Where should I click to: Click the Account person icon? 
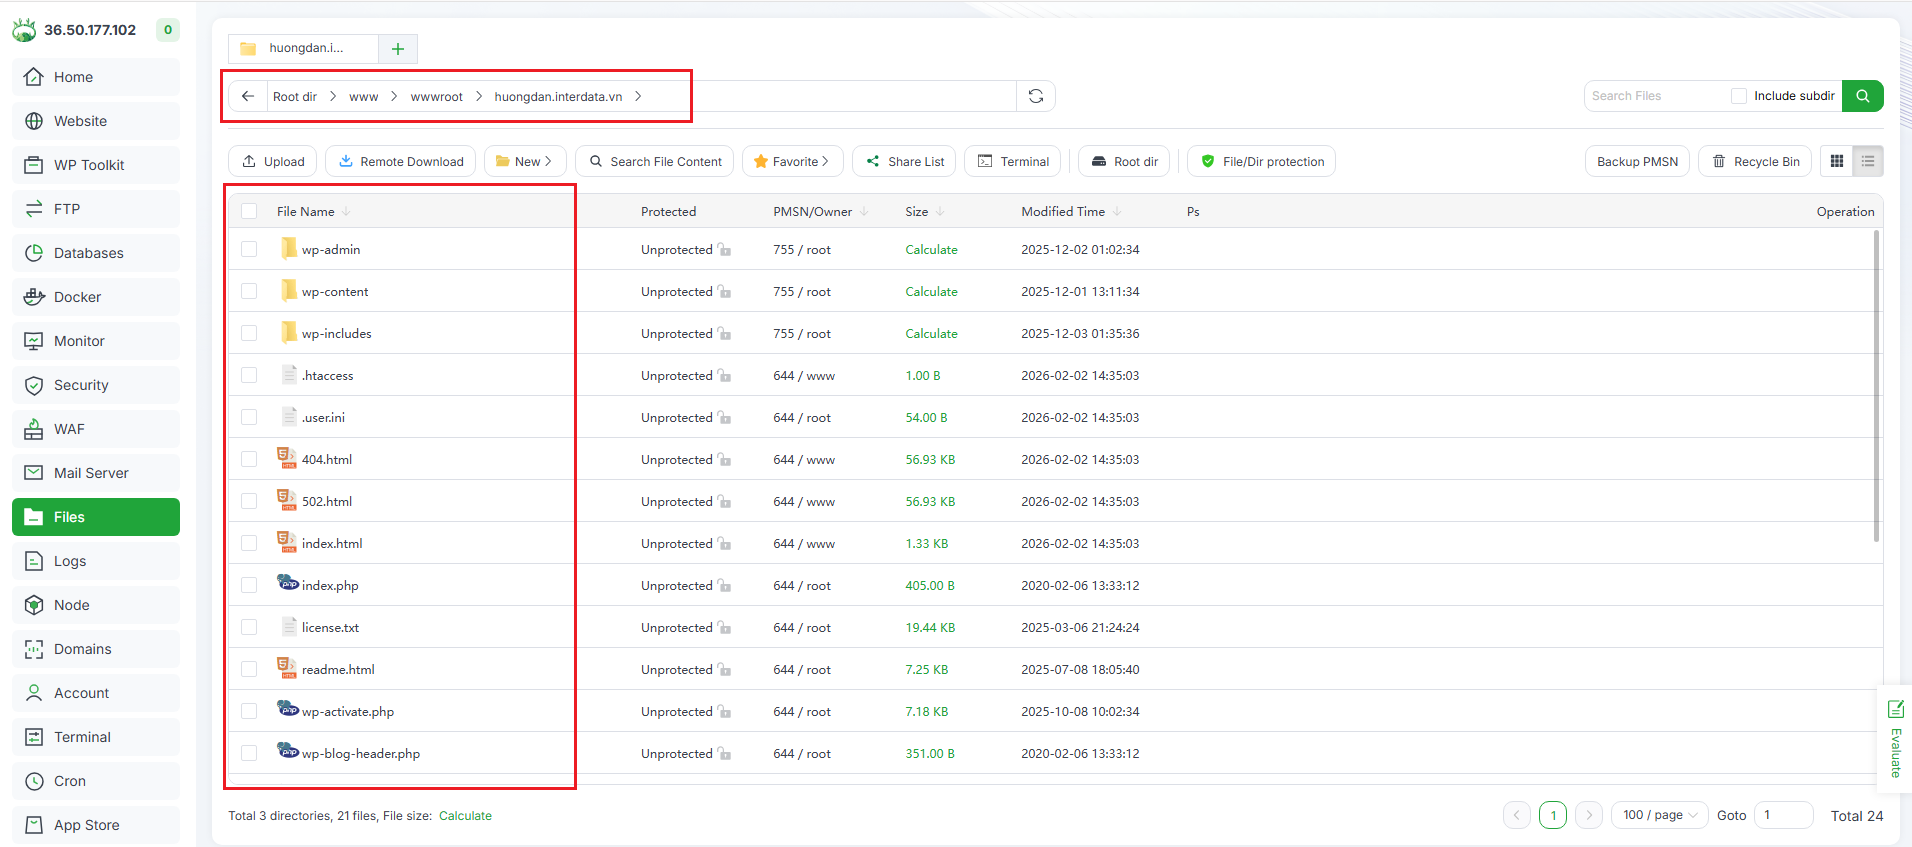click(34, 693)
